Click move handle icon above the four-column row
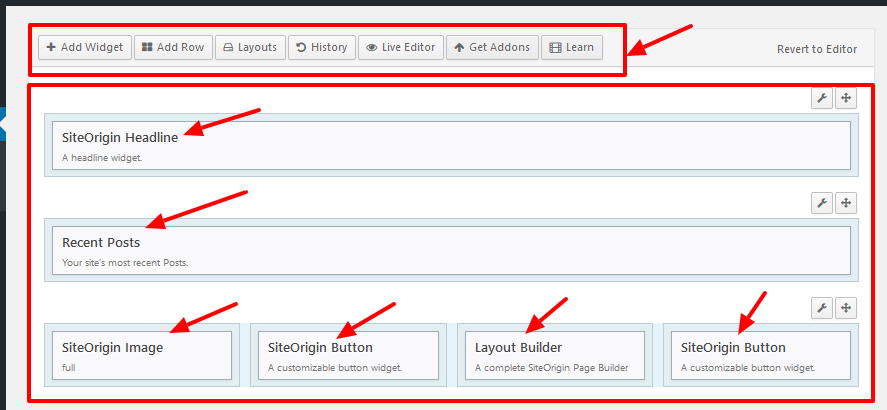 tap(846, 308)
